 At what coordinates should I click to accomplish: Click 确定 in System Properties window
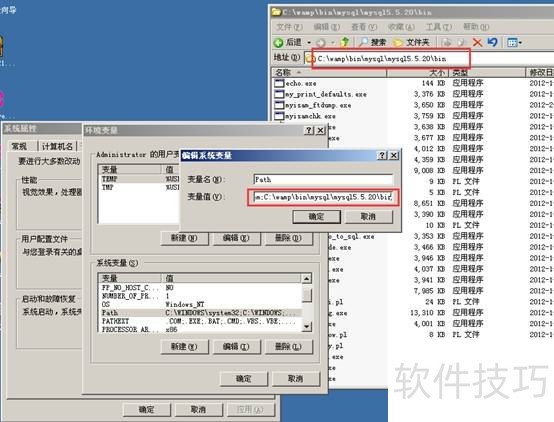[147, 410]
